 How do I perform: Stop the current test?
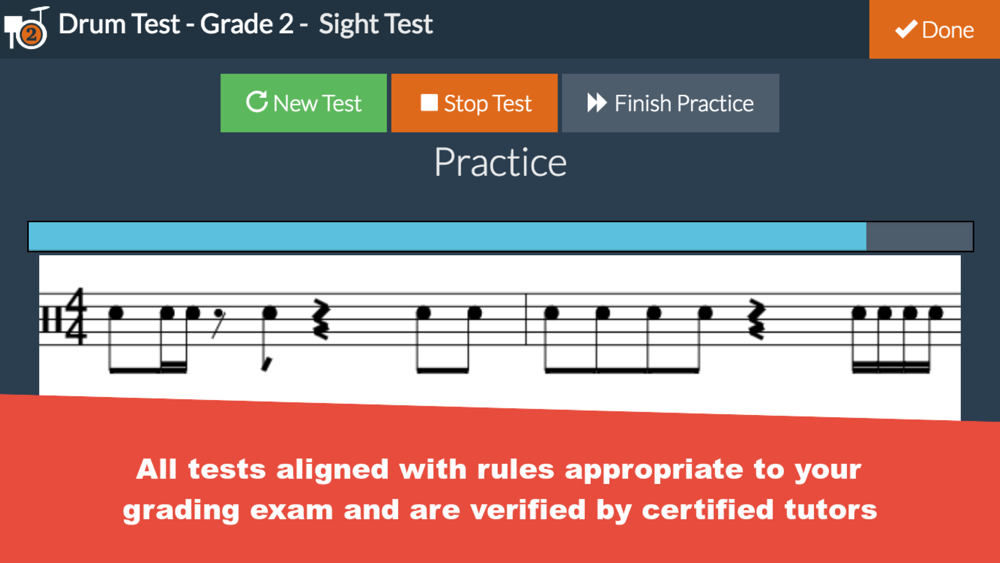click(474, 103)
